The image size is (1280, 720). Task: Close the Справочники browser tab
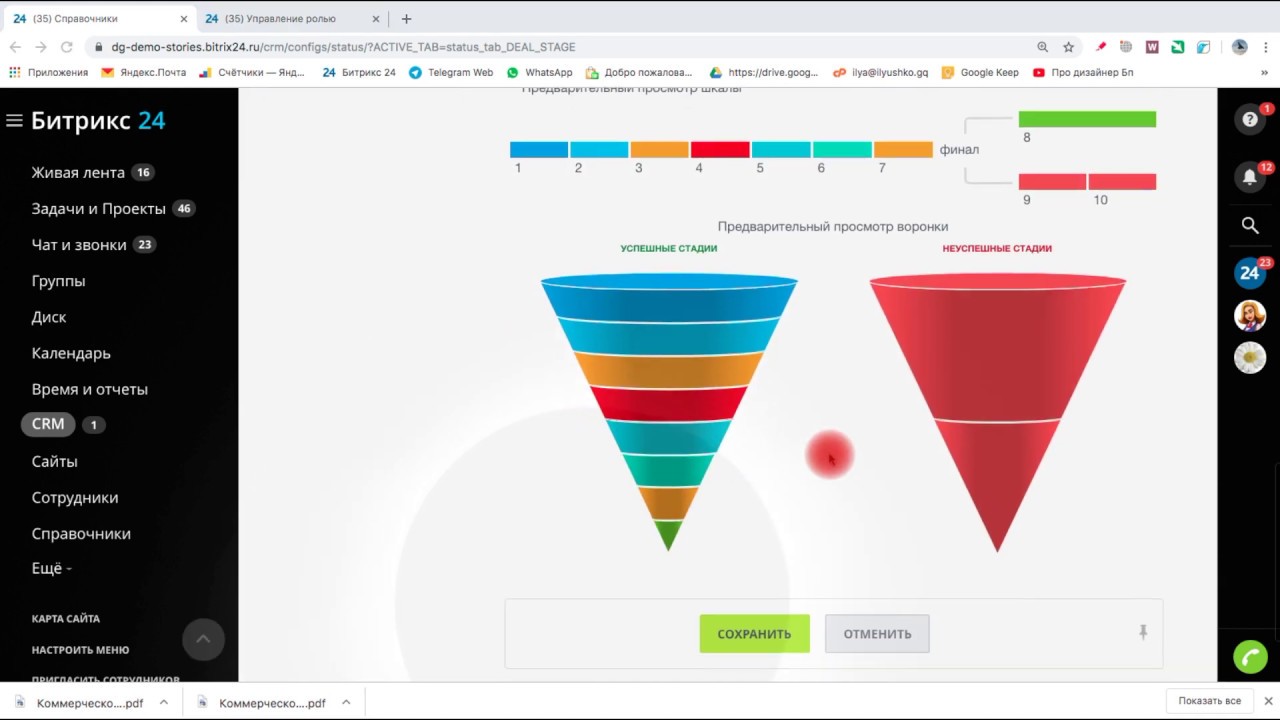(x=183, y=19)
